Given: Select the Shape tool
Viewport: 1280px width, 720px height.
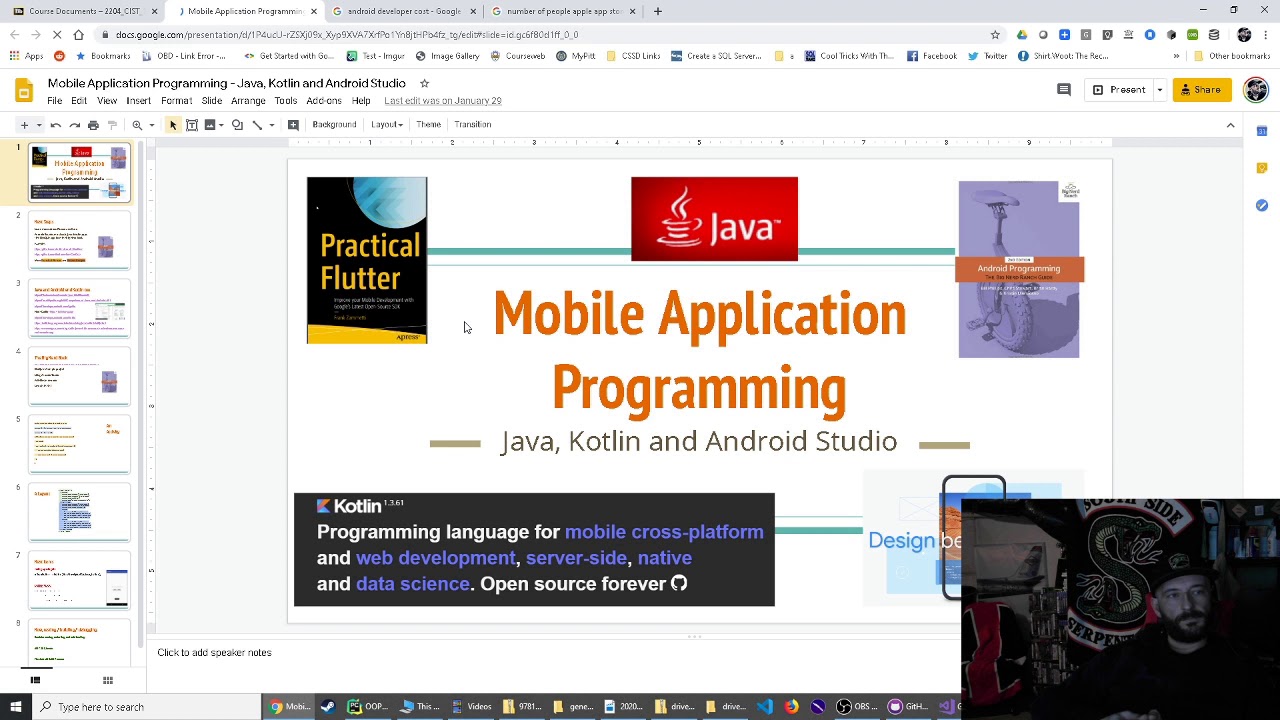Looking at the screenshot, I should tap(237, 125).
